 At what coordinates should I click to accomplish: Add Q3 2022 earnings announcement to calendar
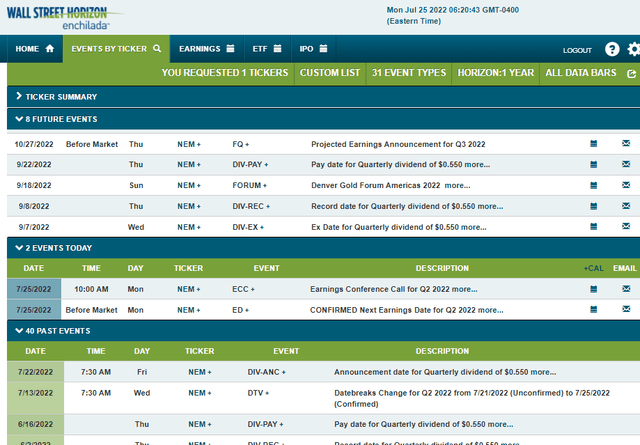tap(593, 144)
